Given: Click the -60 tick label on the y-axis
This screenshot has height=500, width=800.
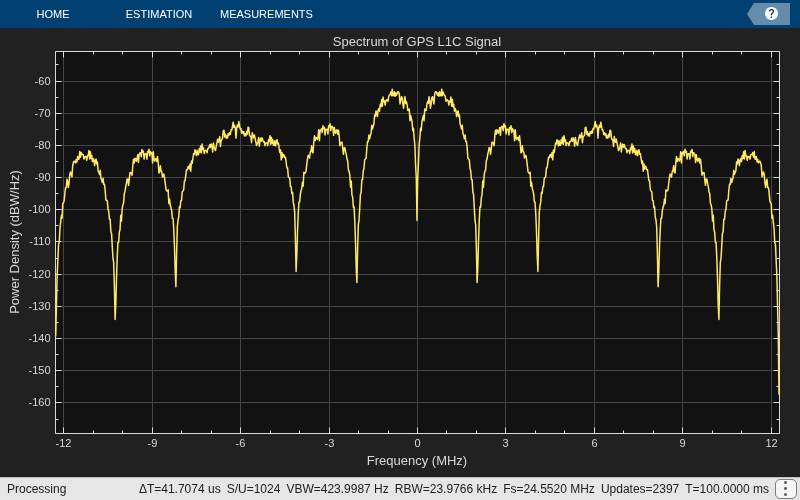Looking at the screenshot, I should click(42, 82).
